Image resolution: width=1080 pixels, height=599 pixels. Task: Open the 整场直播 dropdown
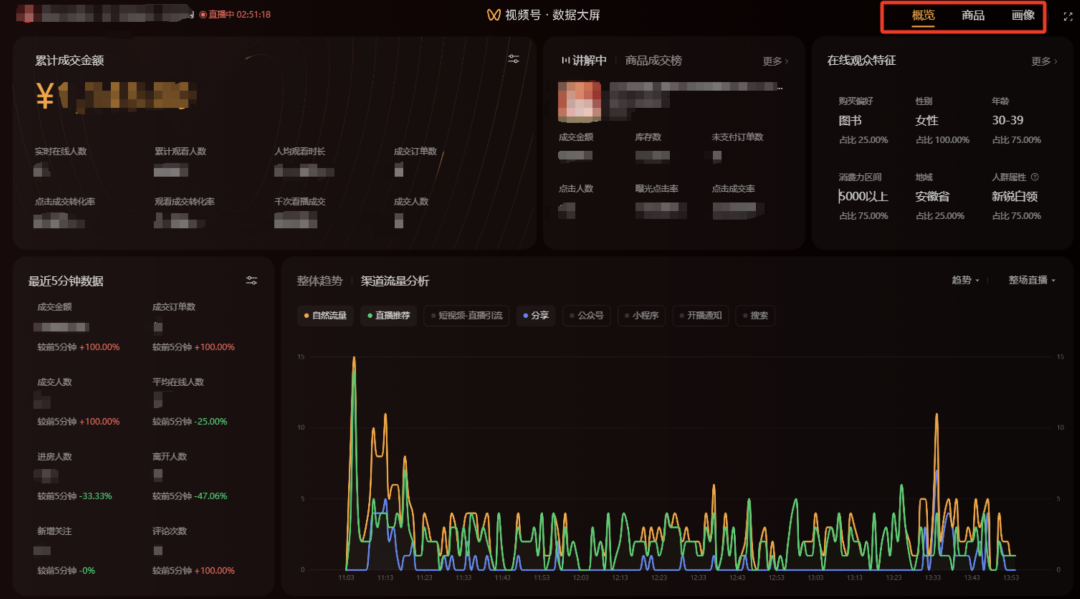1031,280
